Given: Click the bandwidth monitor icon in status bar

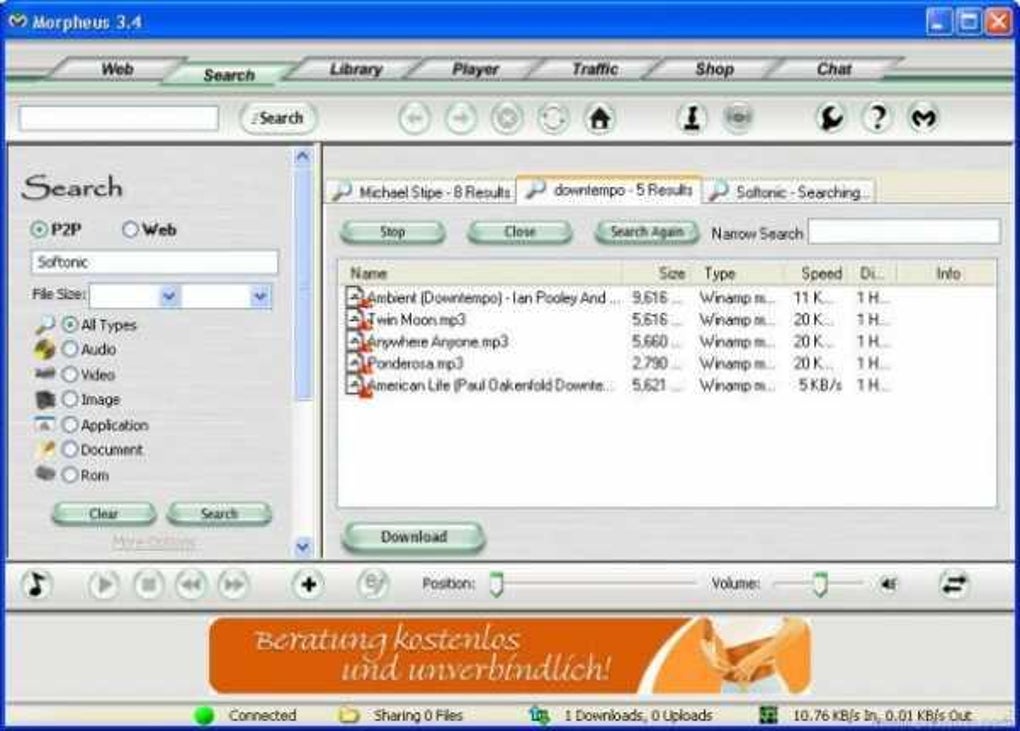Looking at the screenshot, I should (768, 715).
